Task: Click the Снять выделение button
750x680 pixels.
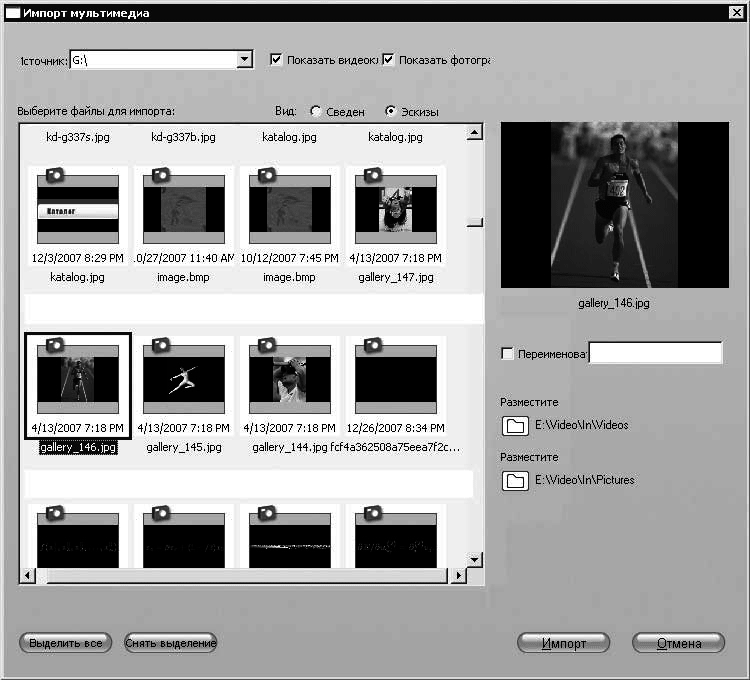Action: pos(171,643)
